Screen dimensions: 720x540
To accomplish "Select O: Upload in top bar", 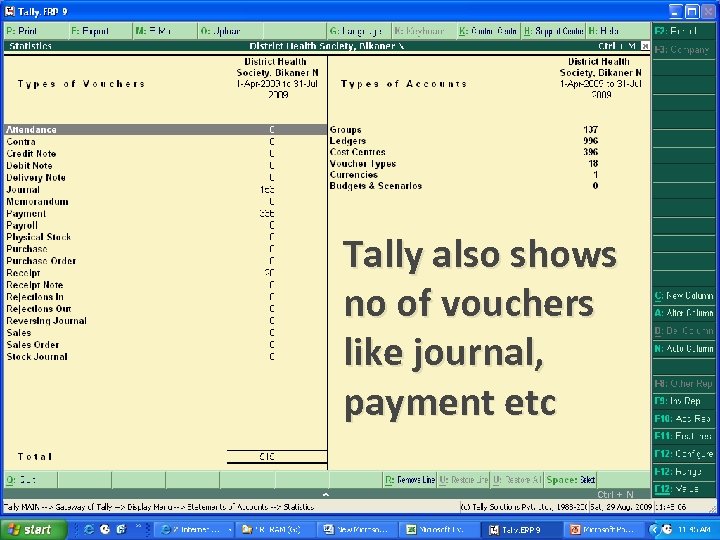I will (231, 31).
